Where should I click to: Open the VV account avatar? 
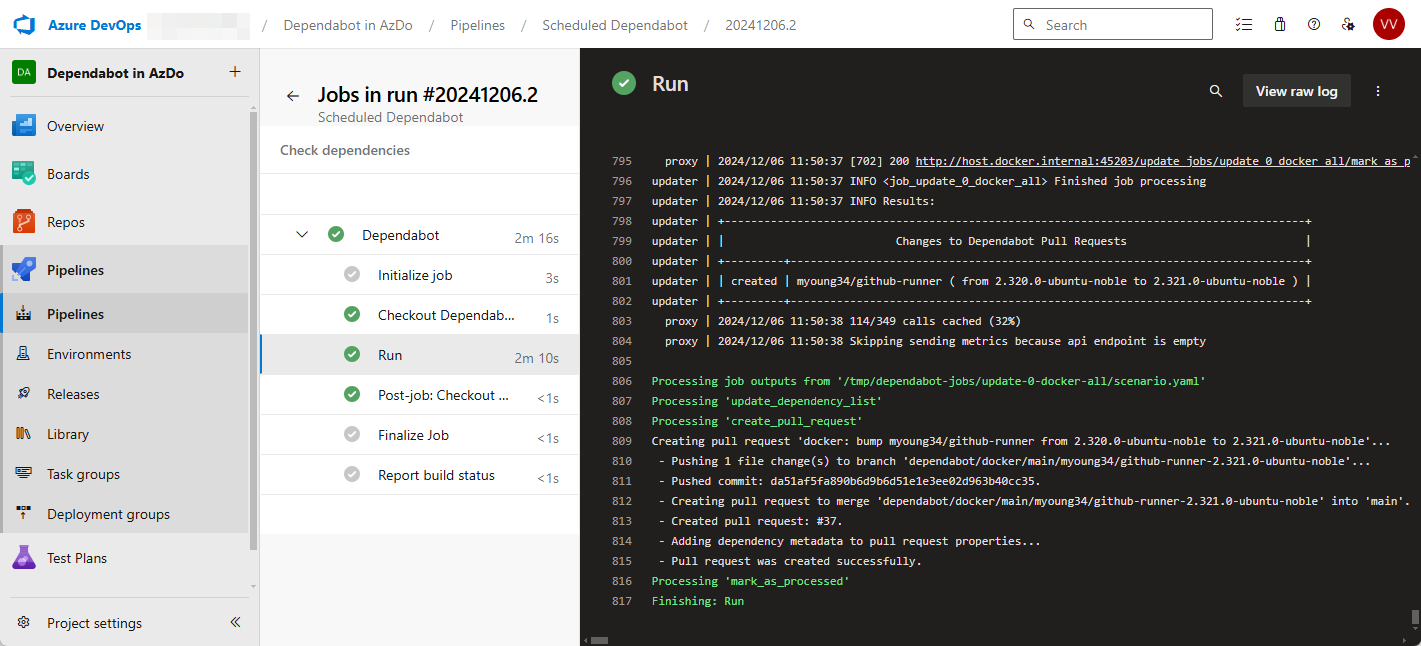pos(1389,25)
